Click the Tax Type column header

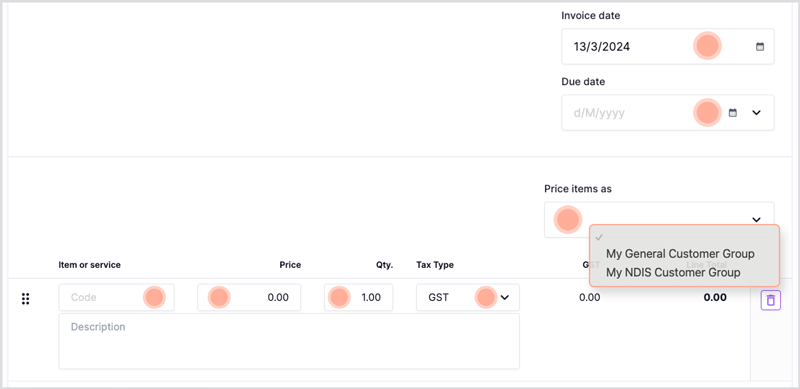(435, 264)
